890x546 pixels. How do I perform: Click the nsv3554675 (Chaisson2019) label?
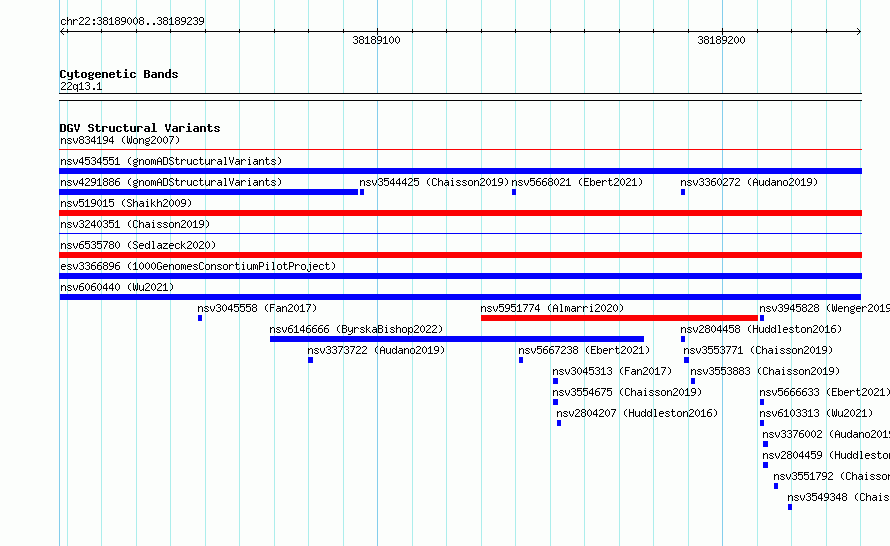coord(627,392)
